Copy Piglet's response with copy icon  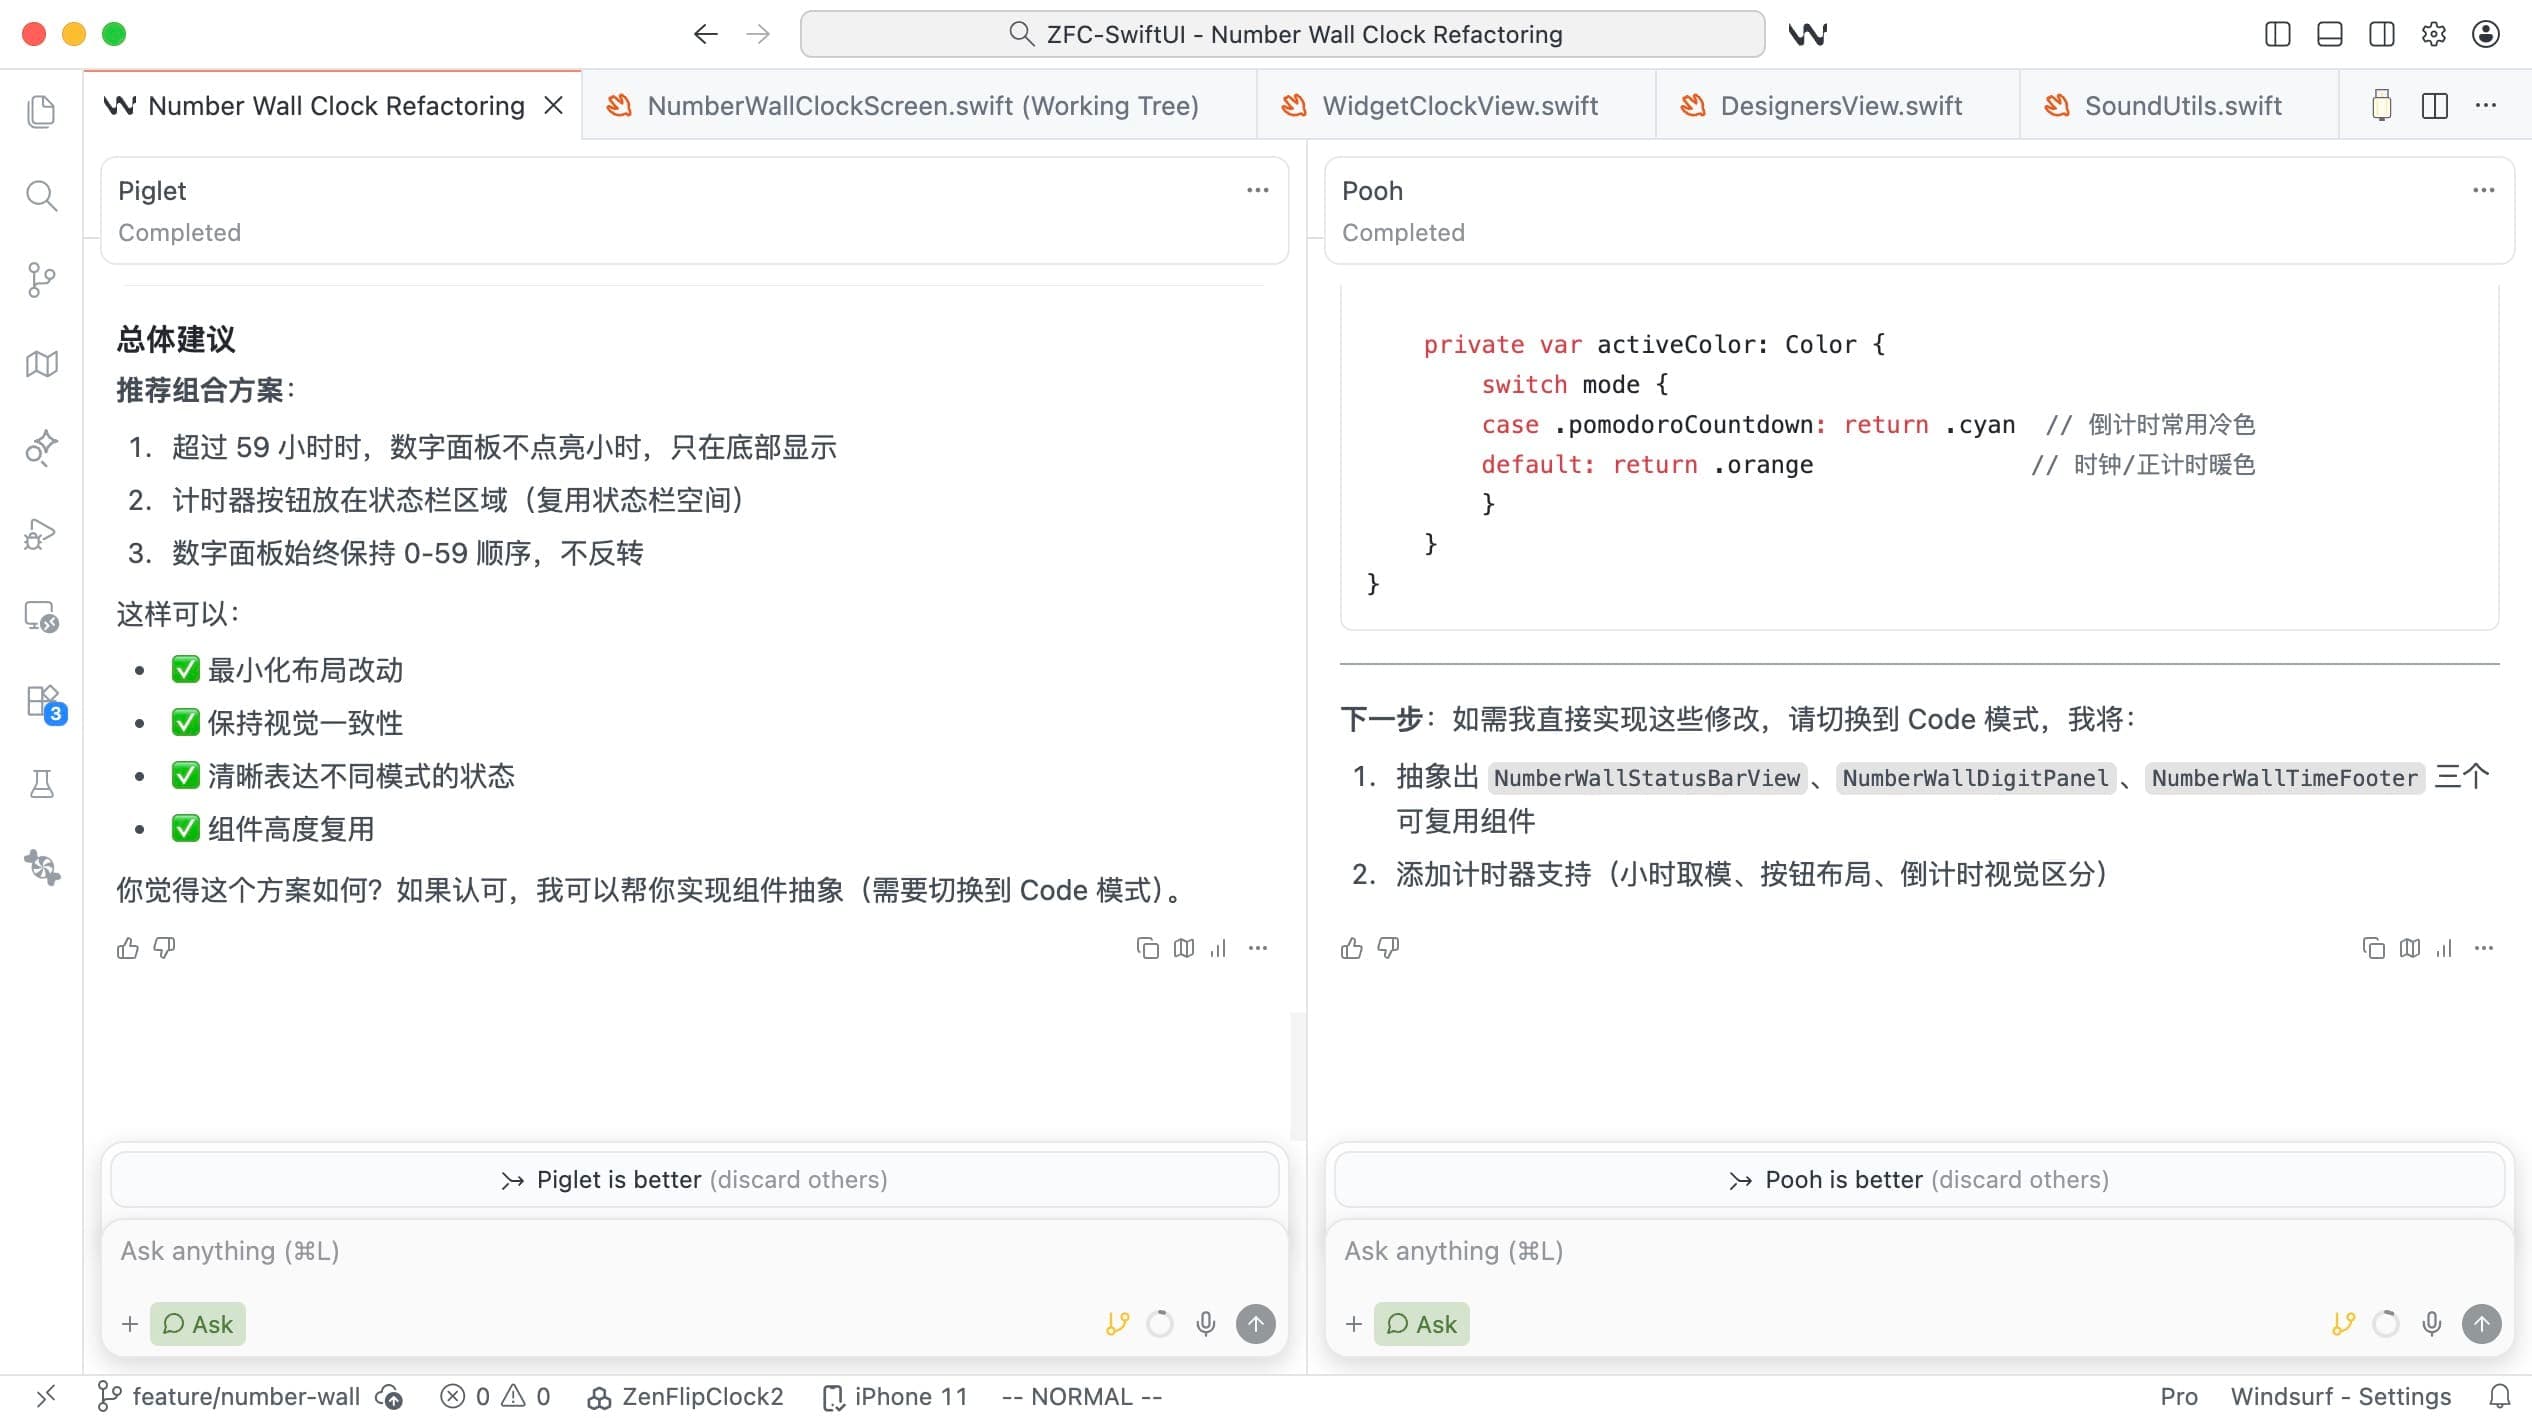point(1147,948)
